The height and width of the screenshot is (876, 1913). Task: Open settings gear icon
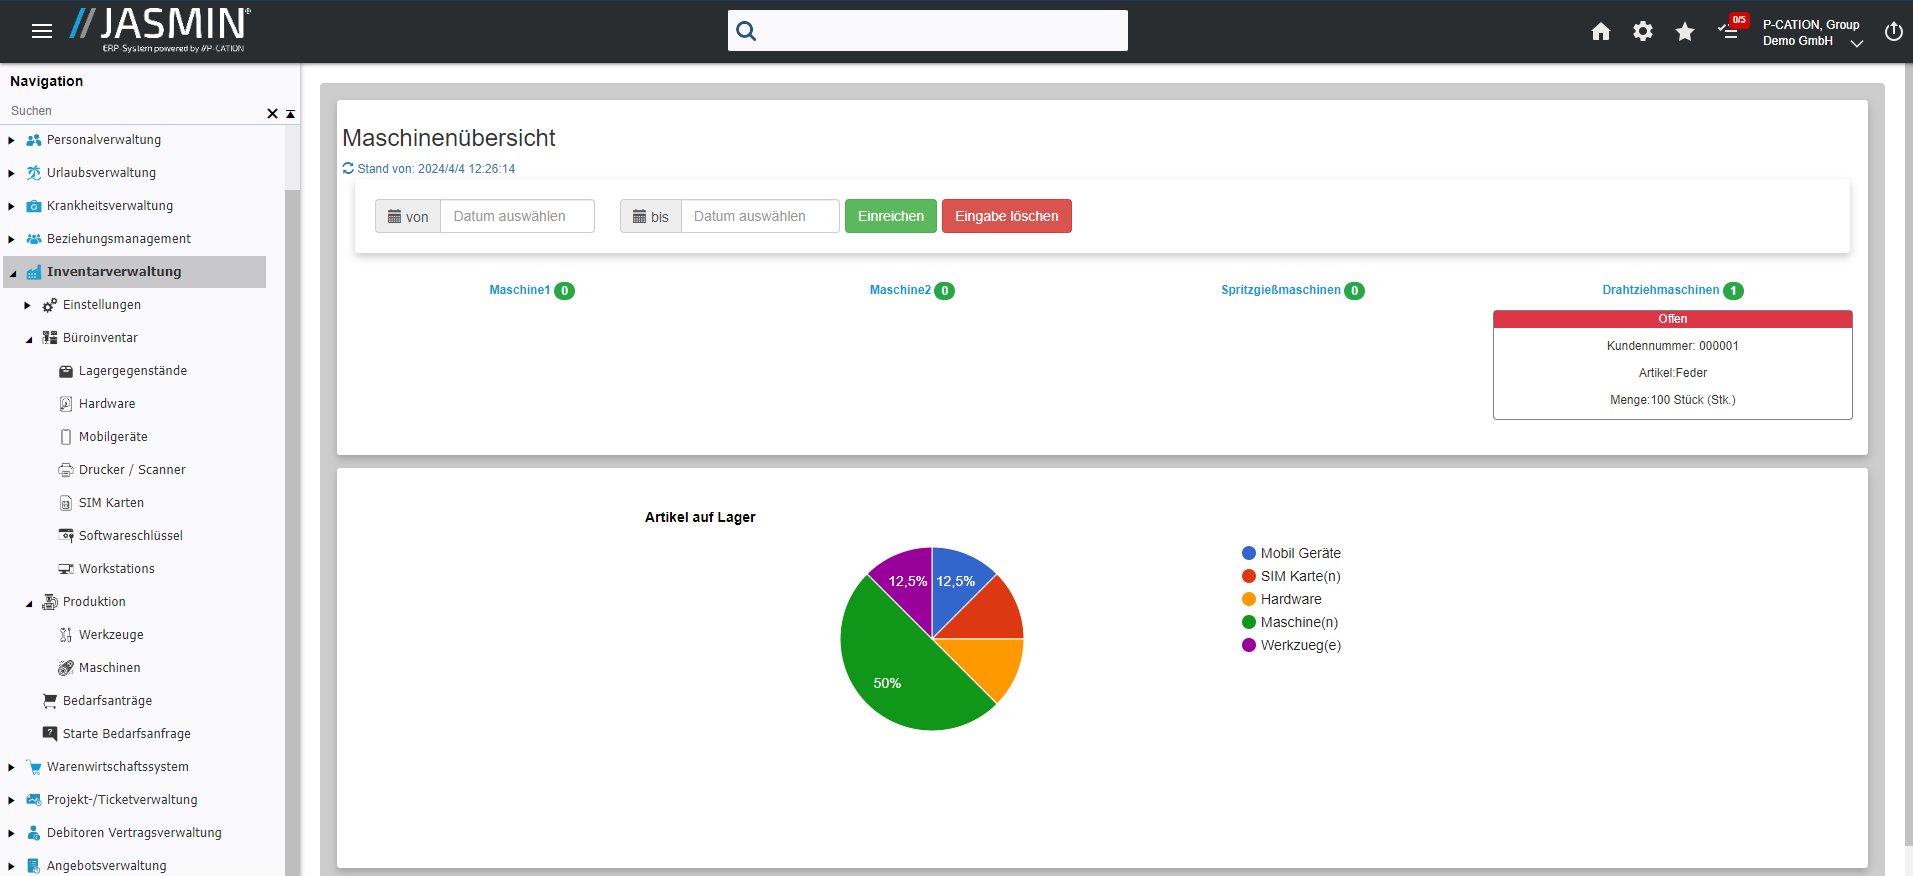[x=1642, y=32]
